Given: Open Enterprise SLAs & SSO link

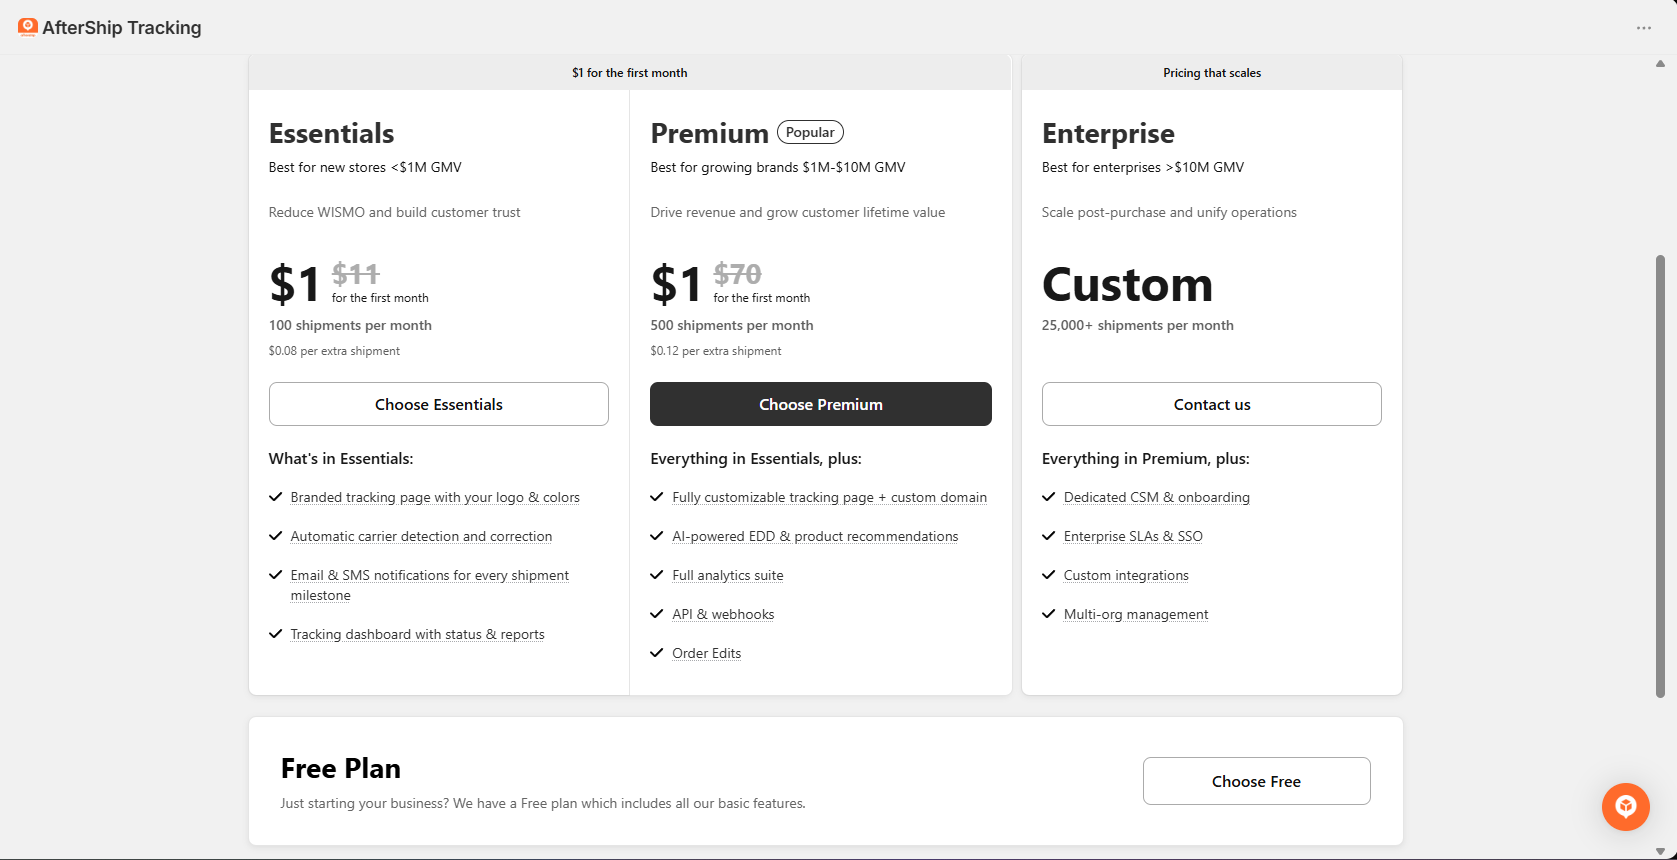Looking at the screenshot, I should click(x=1133, y=536).
